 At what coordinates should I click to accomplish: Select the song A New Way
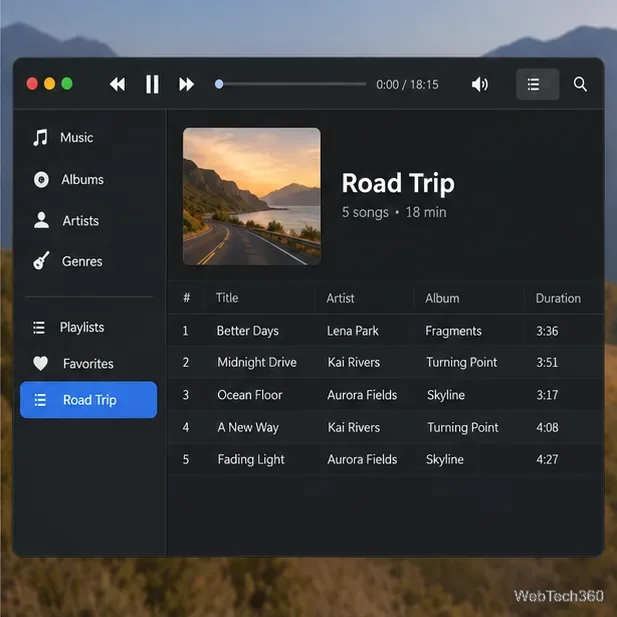[x=248, y=427]
